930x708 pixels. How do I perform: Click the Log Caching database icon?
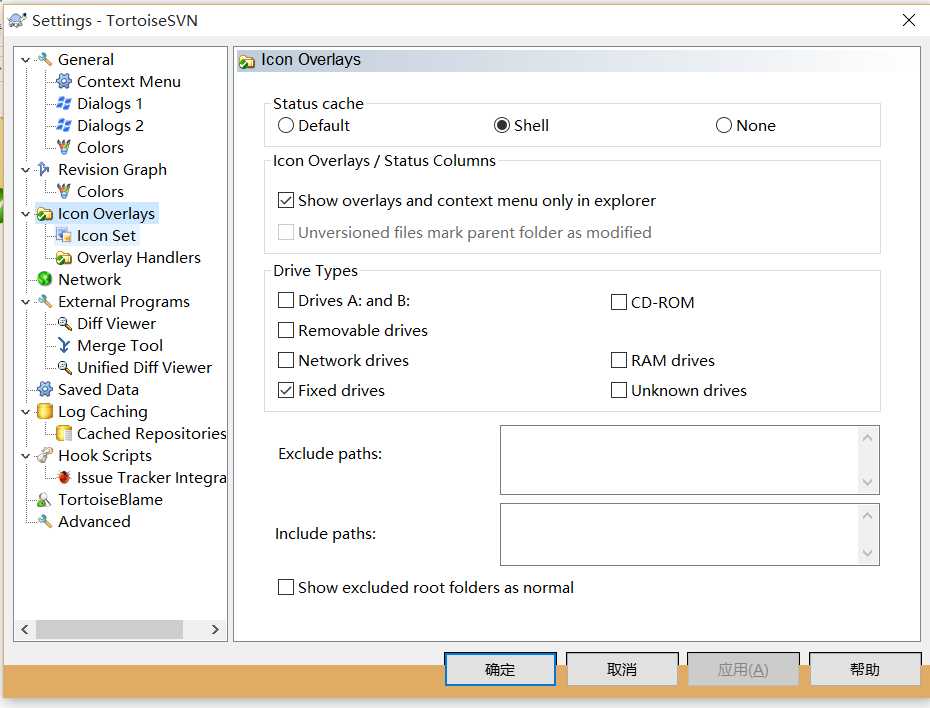(45, 412)
